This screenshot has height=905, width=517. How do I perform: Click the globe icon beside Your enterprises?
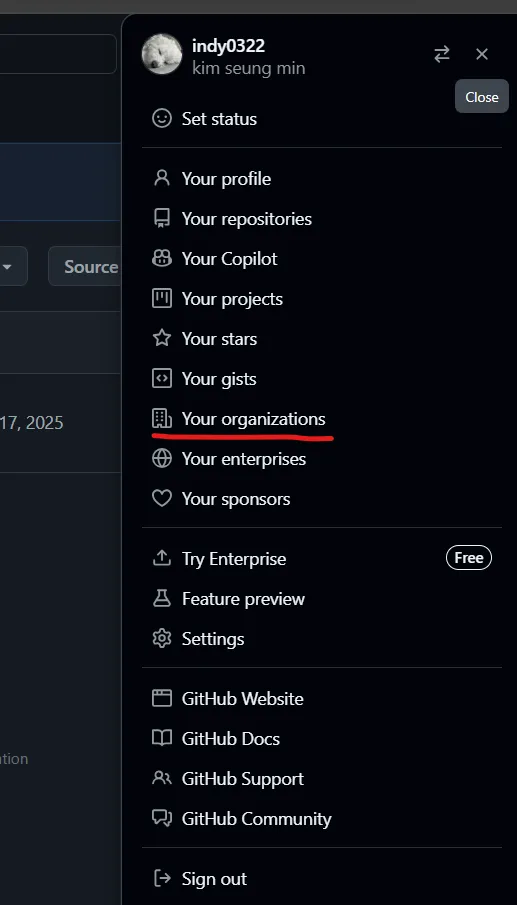pos(162,458)
